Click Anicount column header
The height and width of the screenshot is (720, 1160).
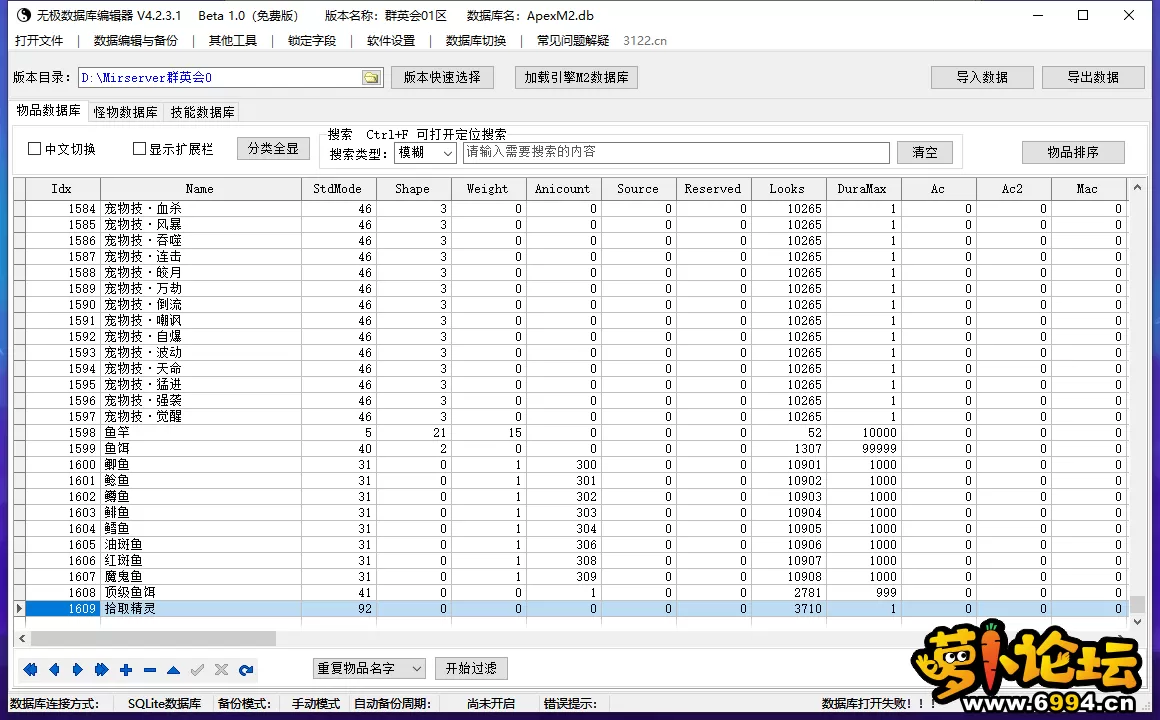[x=564, y=189]
